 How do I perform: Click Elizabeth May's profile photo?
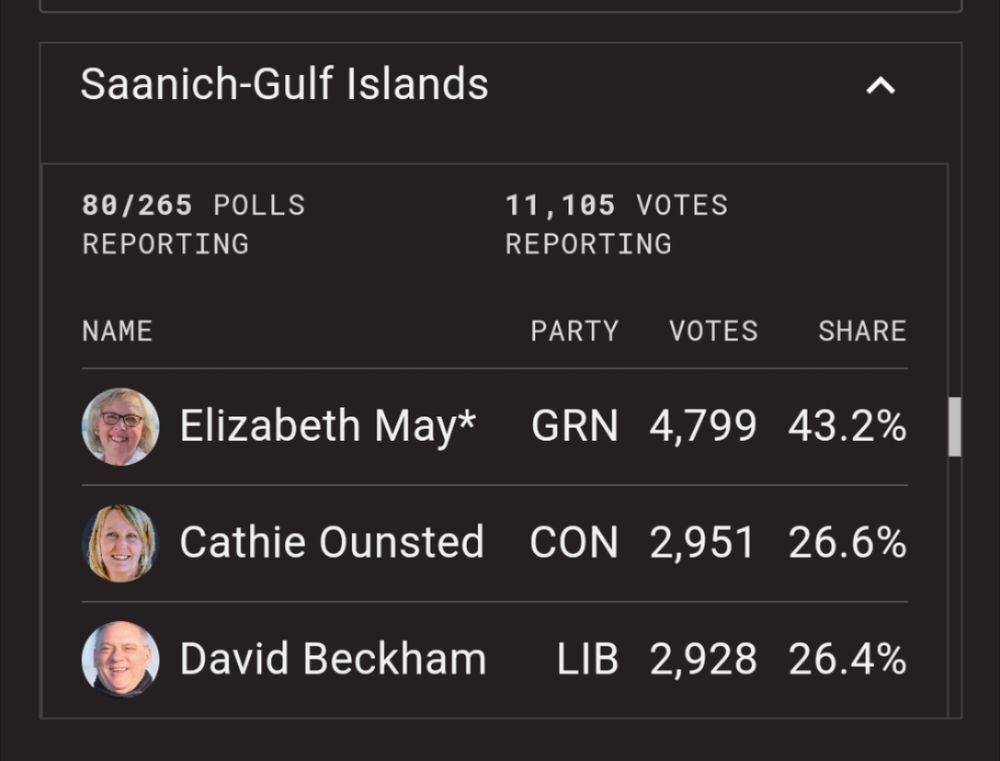click(x=120, y=426)
